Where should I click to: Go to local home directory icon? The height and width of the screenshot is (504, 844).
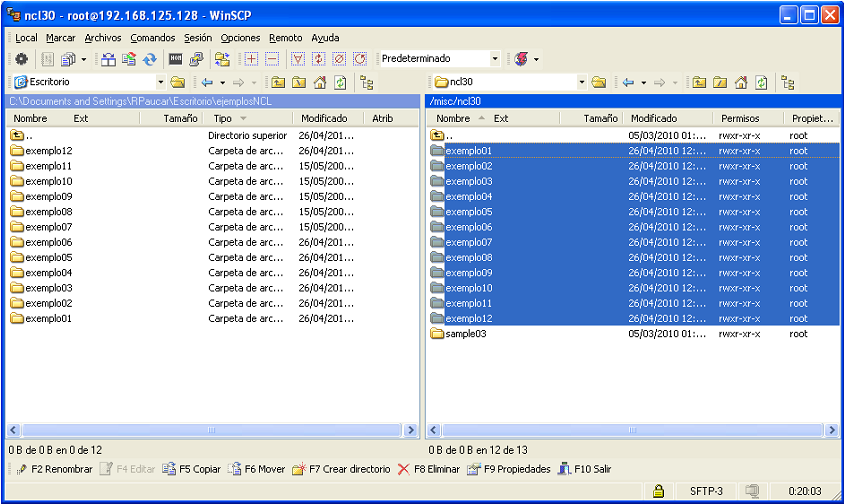(x=320, y=82)
